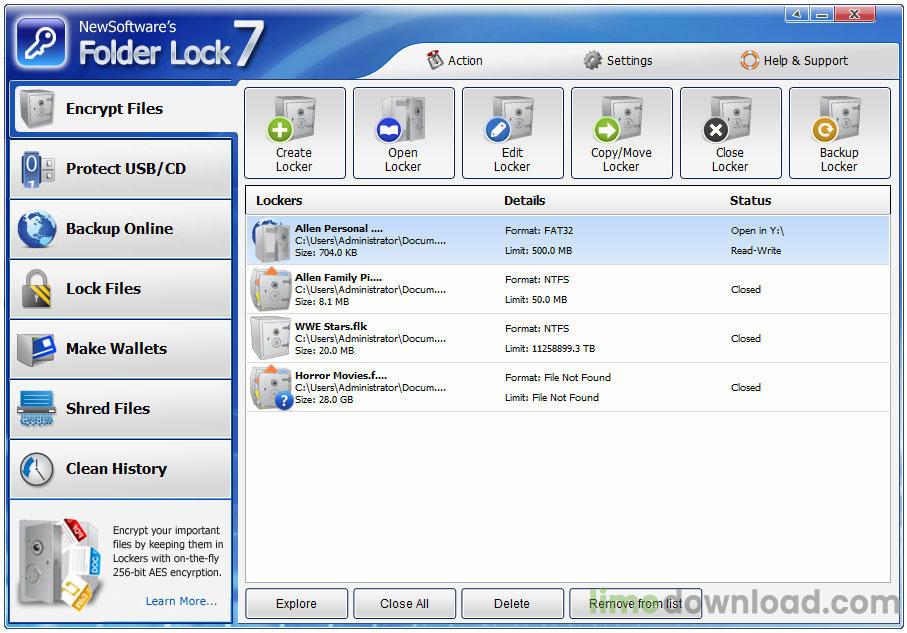Viewport: 907px width, 633px height.
Task: Click the Create Locker safe icon
Action: coord(293,119)
